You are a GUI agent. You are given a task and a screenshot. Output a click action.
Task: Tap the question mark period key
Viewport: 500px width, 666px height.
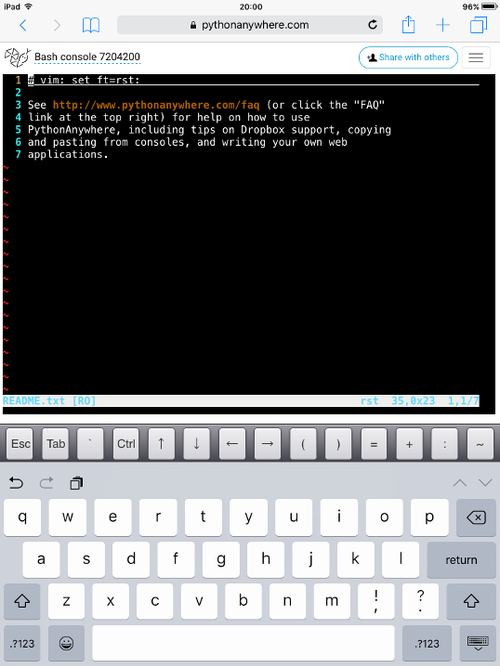pos(421,601)
